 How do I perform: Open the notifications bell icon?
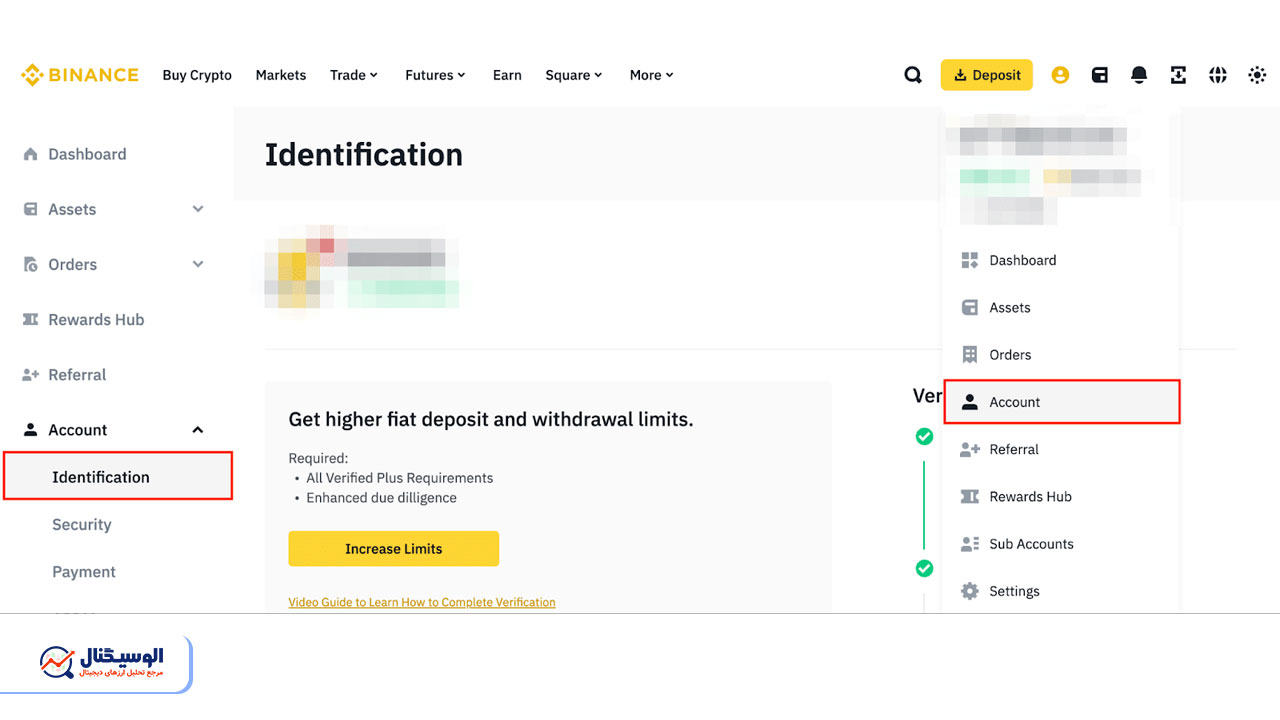[1139, 75]
